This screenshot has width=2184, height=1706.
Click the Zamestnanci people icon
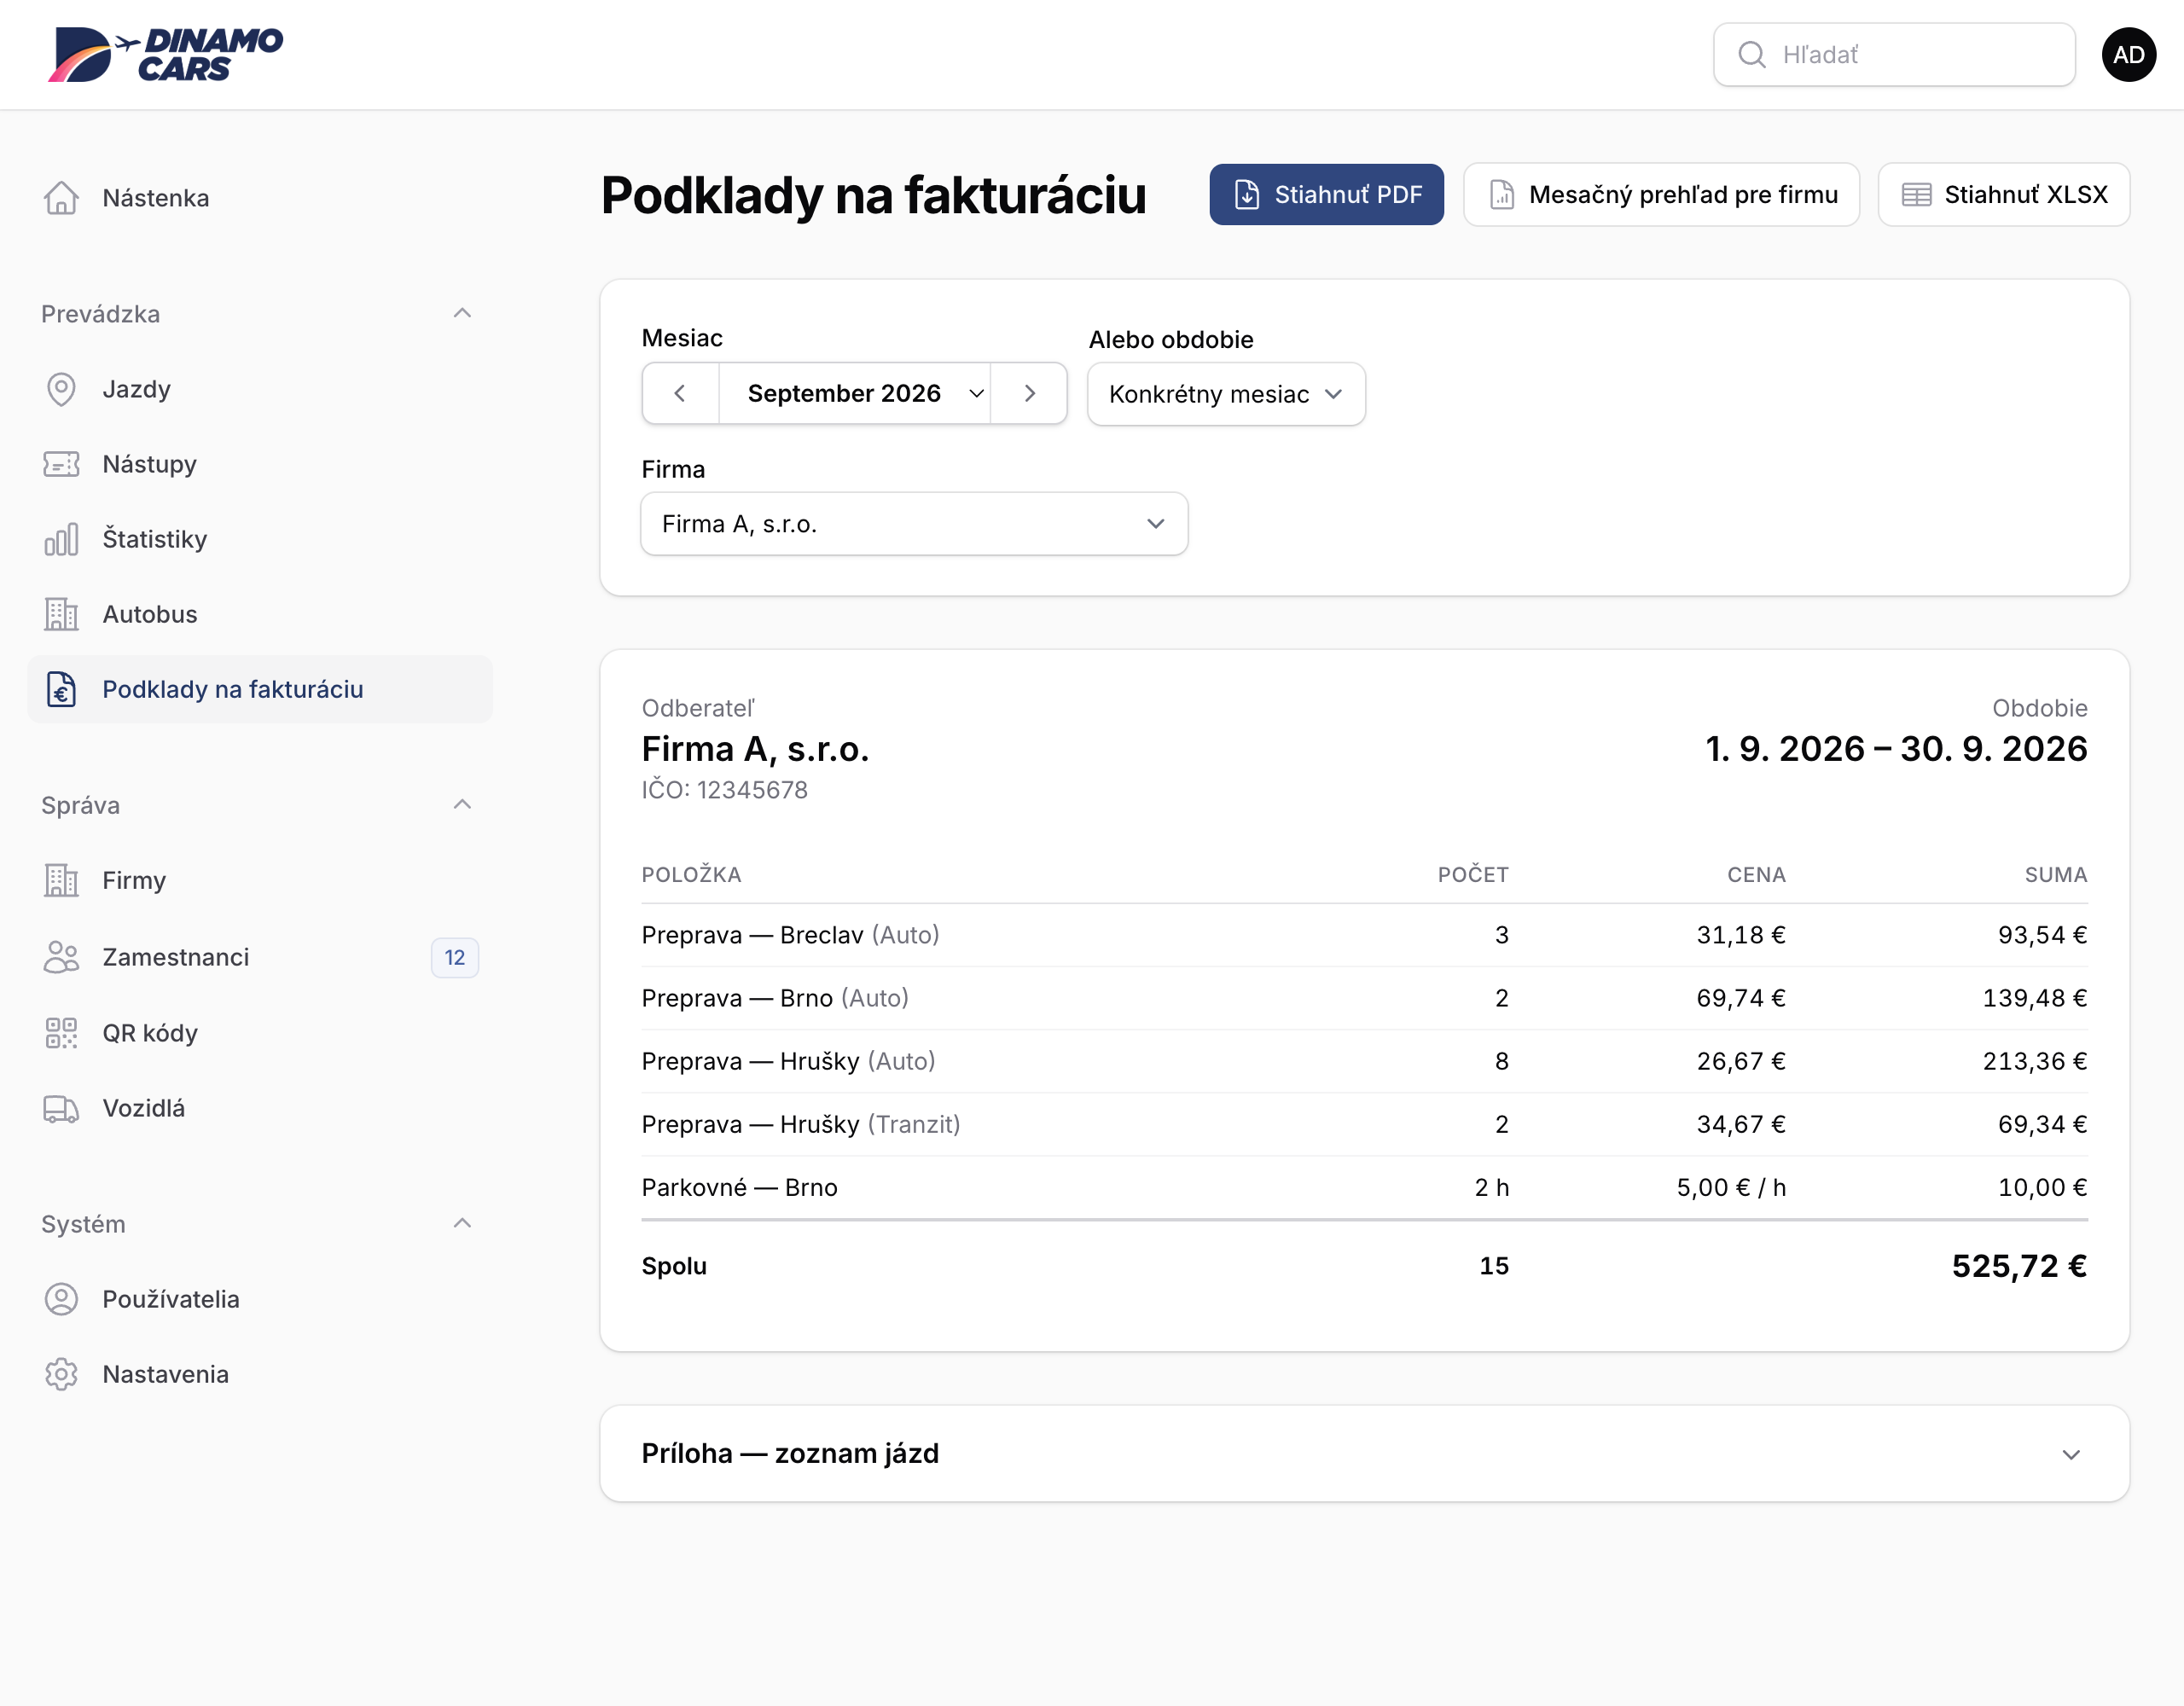(x=61, y=957)
